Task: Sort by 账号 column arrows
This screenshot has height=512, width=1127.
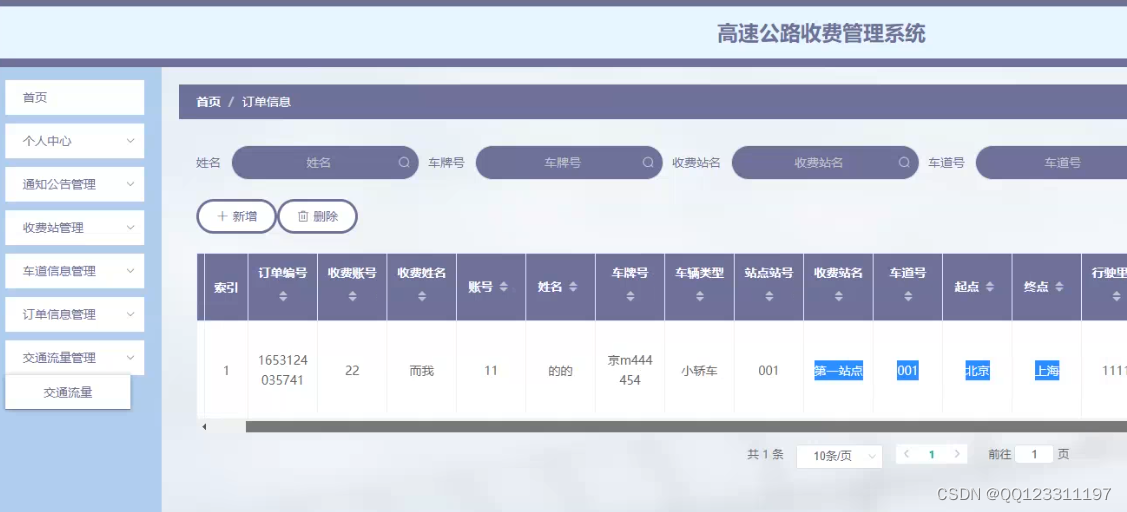Action: click(503, 287)
